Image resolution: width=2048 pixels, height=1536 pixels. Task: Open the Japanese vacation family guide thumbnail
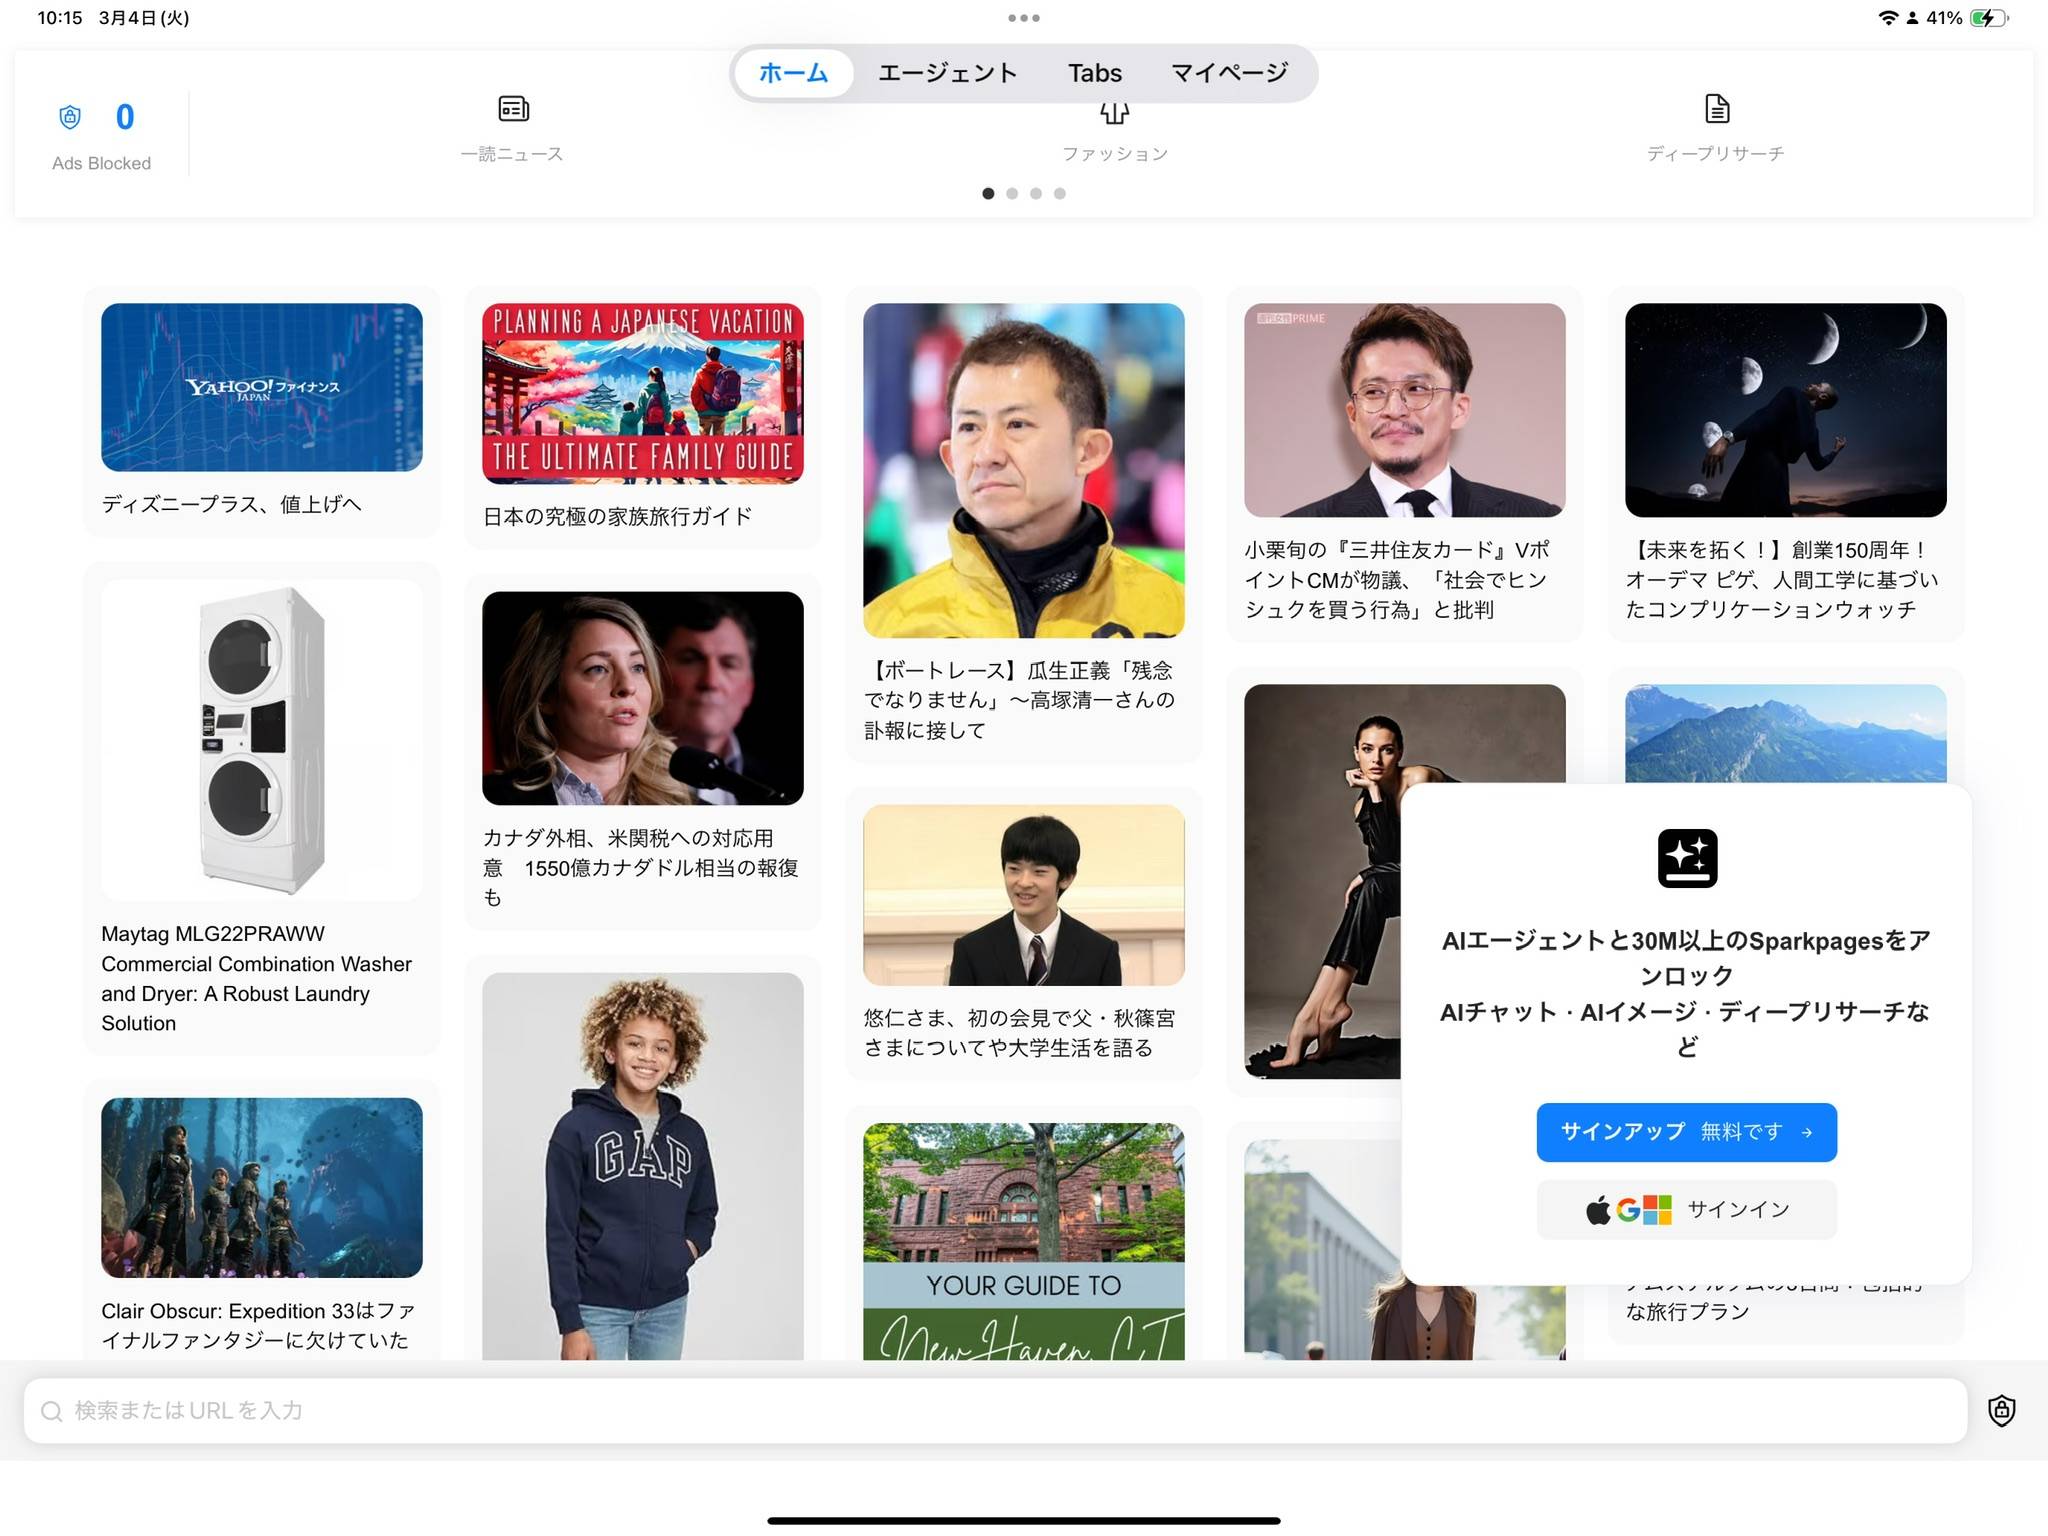tap(643, 393)
